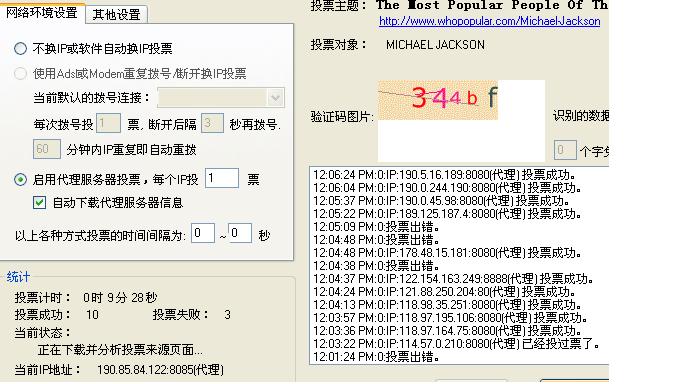Screen dimensions: 683x384
Task: Click the minimum time interval field
Action: click(x=203, y=233)
